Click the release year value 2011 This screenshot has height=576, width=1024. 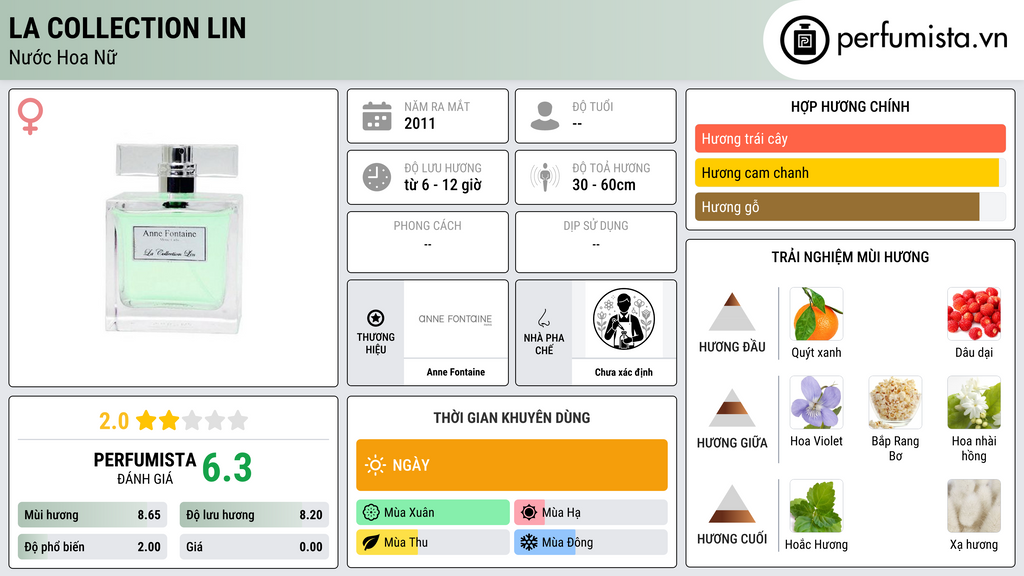[x=419, y=123]
